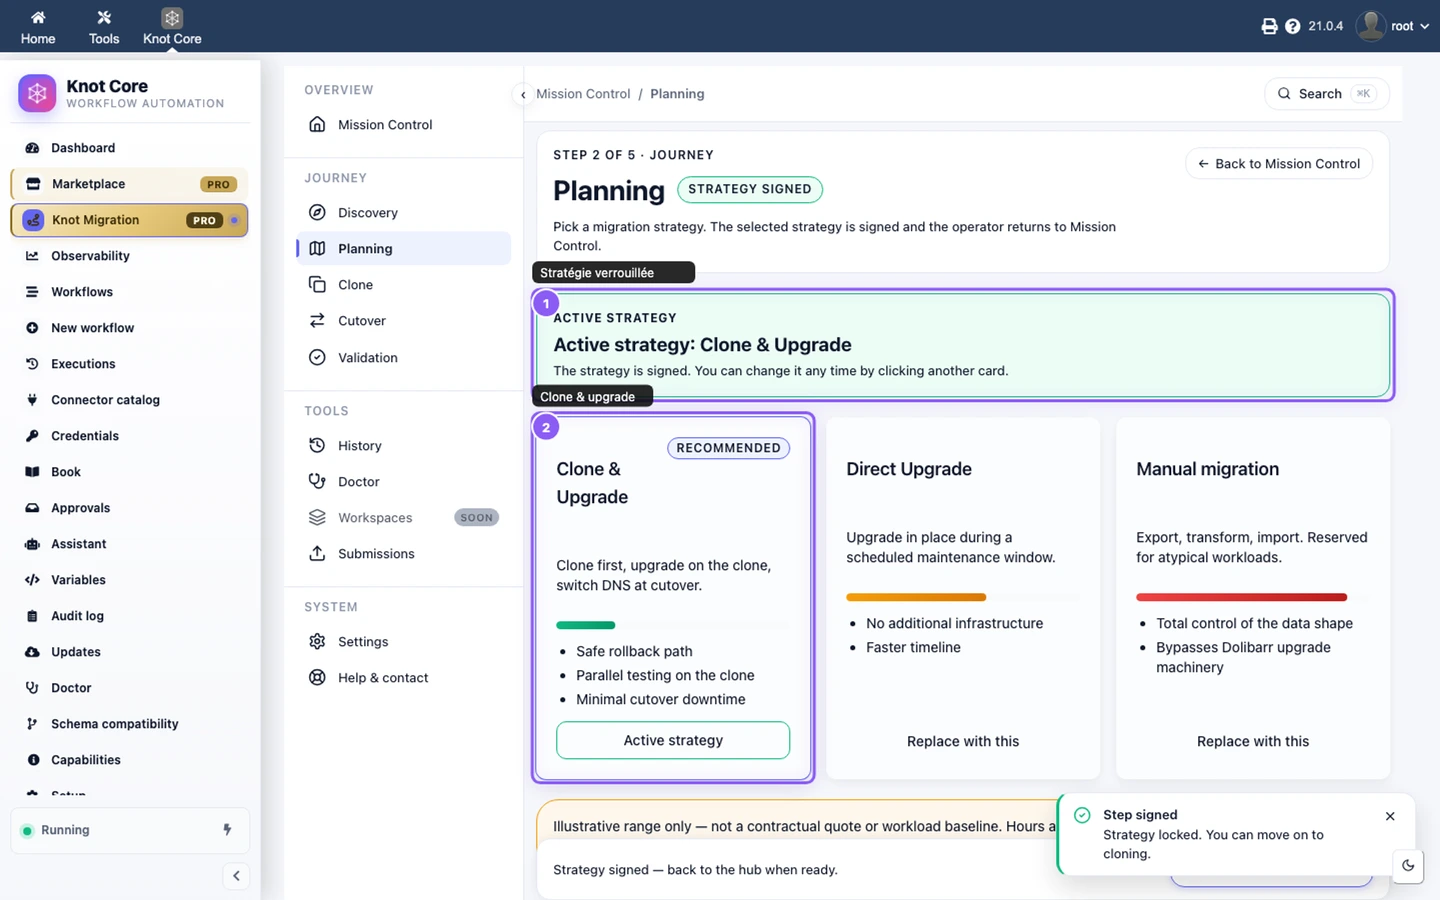Choose Replace with this for Manual migration

coord(1253,741)
